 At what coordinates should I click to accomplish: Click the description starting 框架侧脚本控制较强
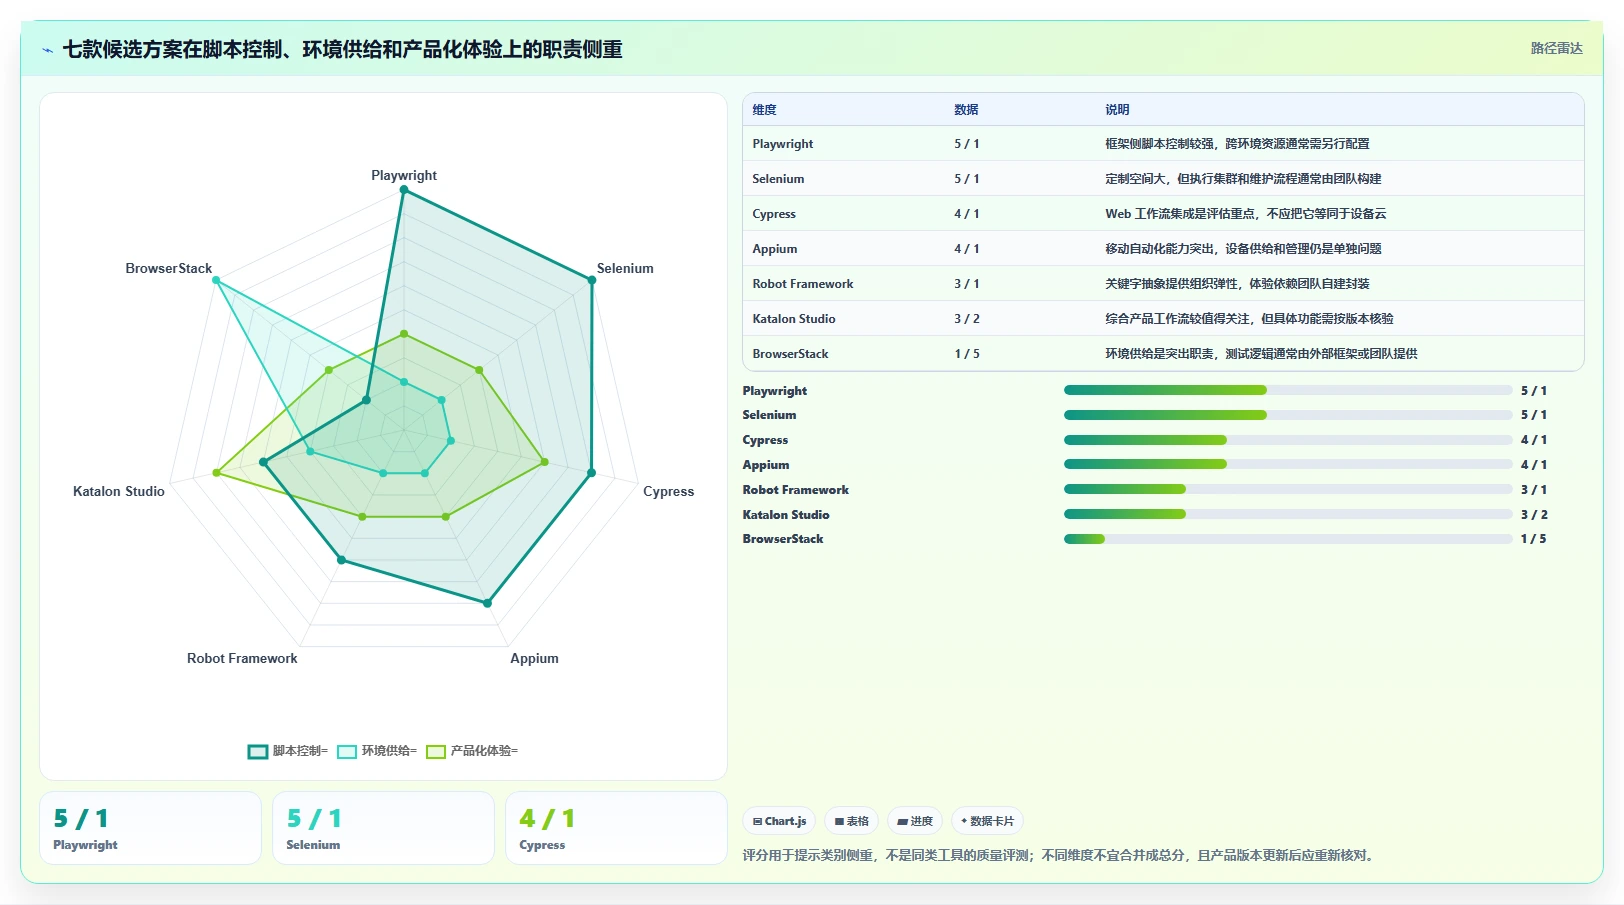pyautogui.click(x=1237, y=144)
